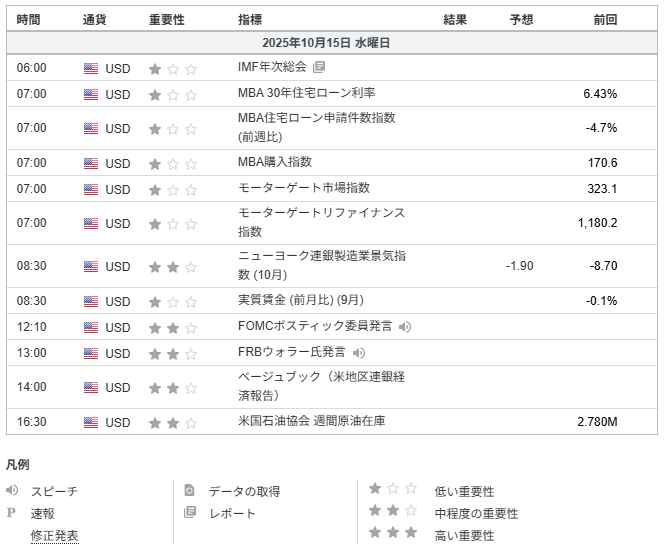Click the 修正発表 legend link
The image size is (666, 553).
click(54, 536)
